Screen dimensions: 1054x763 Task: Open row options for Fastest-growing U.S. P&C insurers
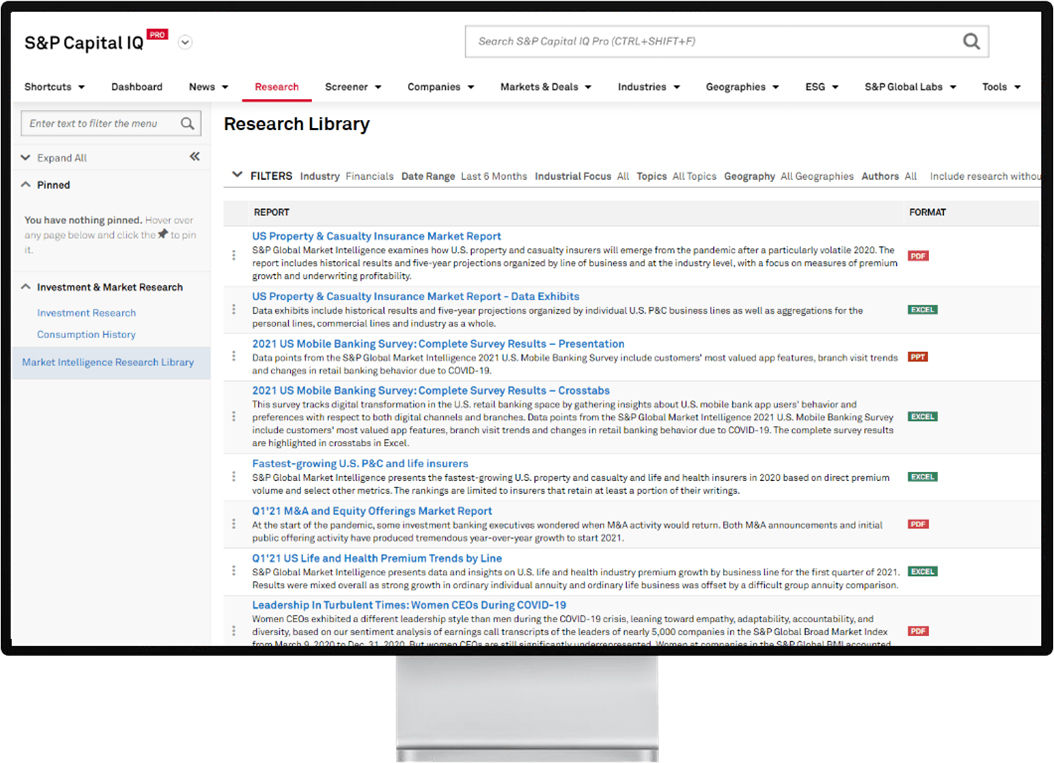[x=234, y=477]
